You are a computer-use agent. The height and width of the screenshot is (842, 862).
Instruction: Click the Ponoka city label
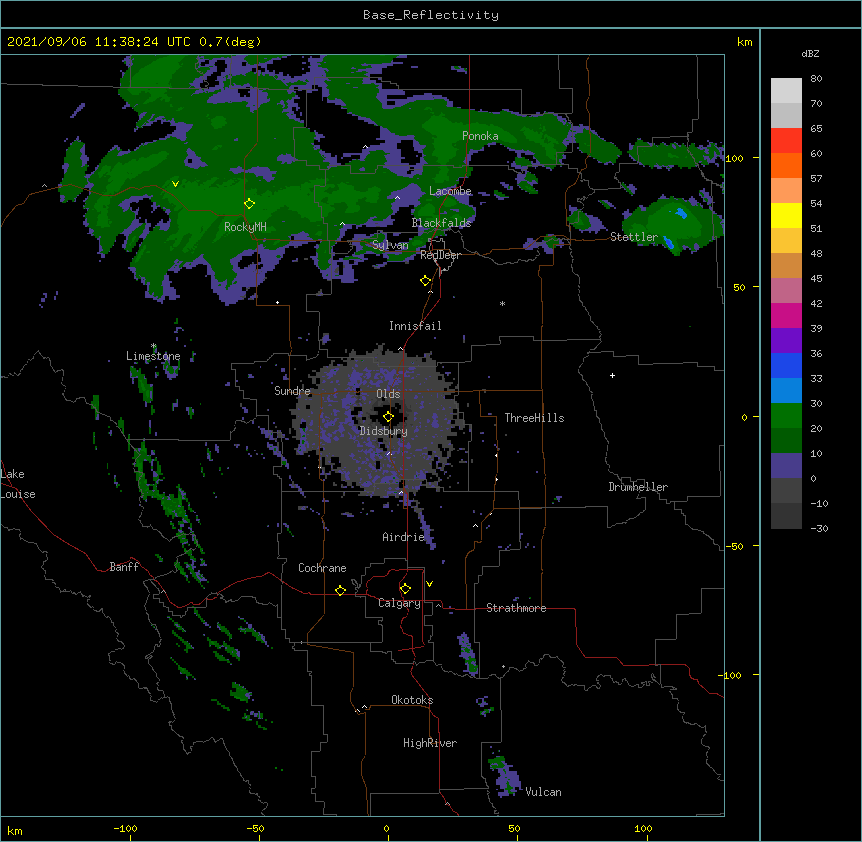[480, 136]
